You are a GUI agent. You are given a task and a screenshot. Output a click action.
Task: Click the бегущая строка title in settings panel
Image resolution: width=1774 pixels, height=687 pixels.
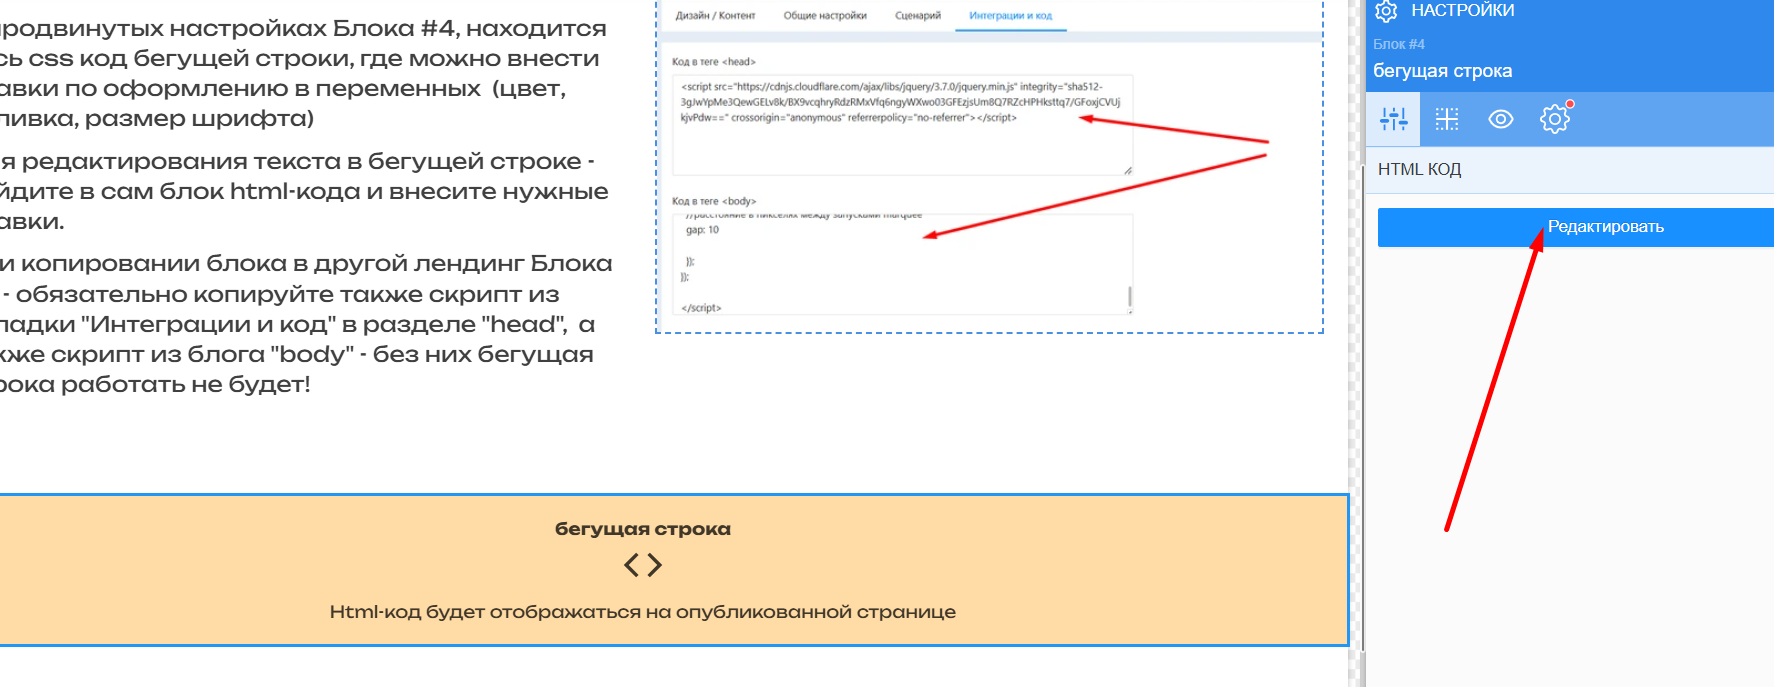click(1442, 71)
